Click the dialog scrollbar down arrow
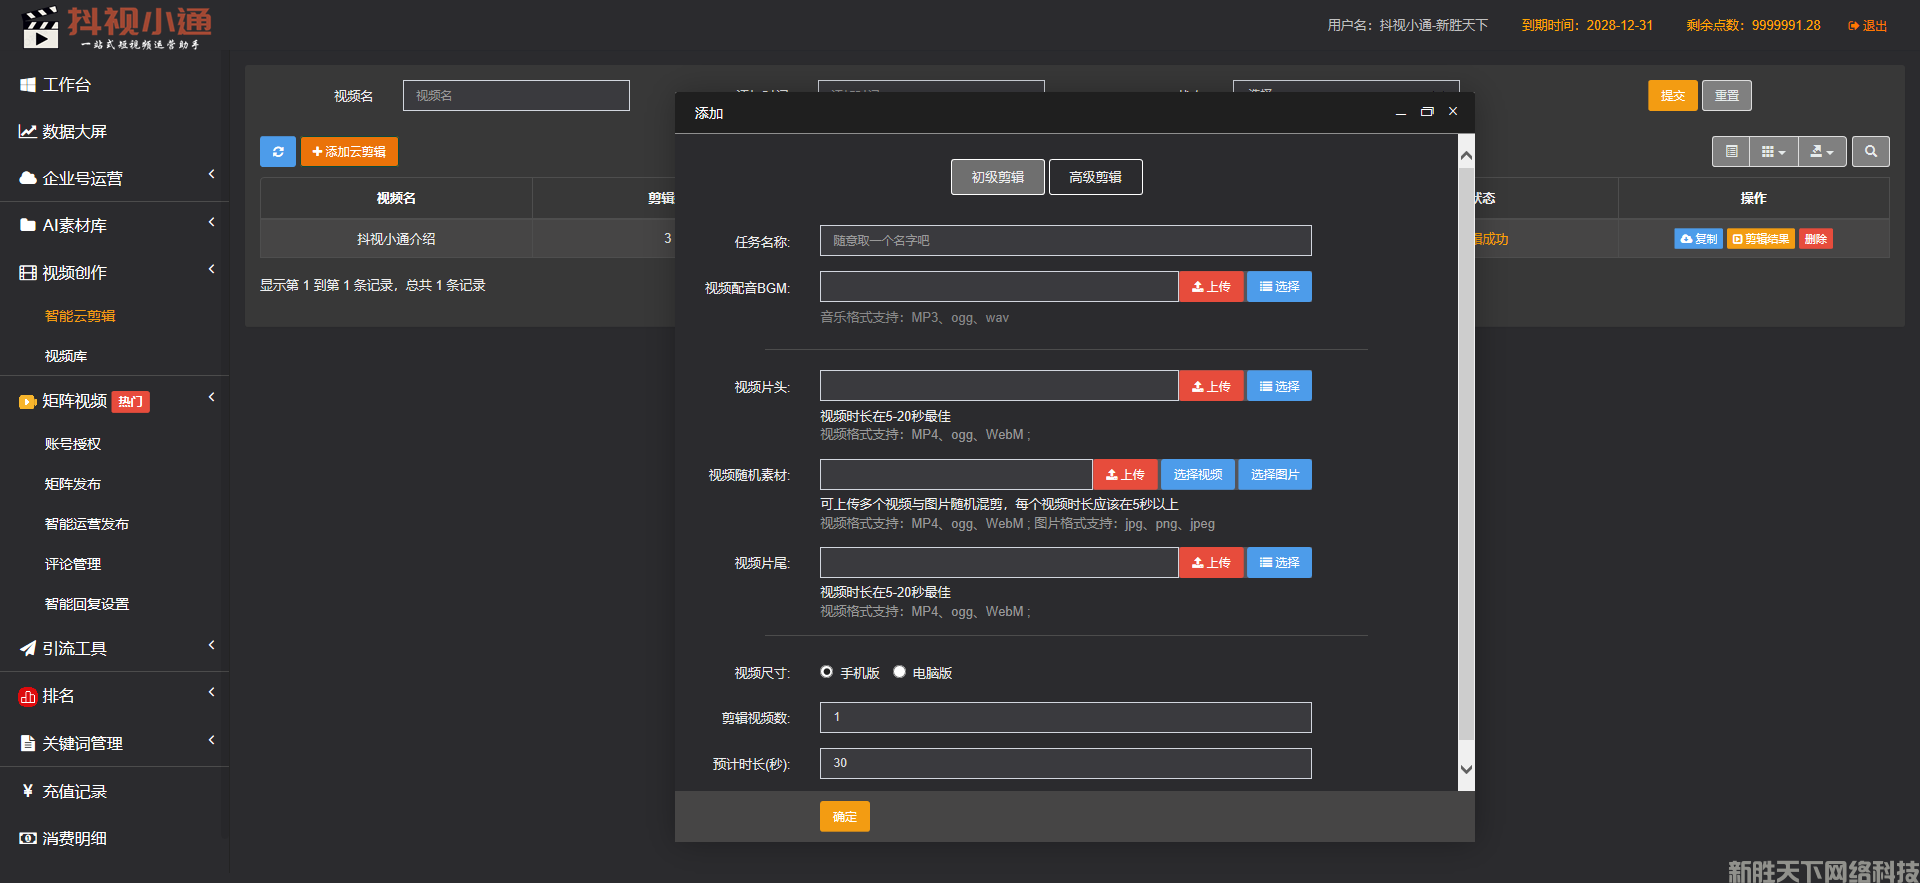The width and height of the screenshot is (1920, 883). [x=1466, y=769]
